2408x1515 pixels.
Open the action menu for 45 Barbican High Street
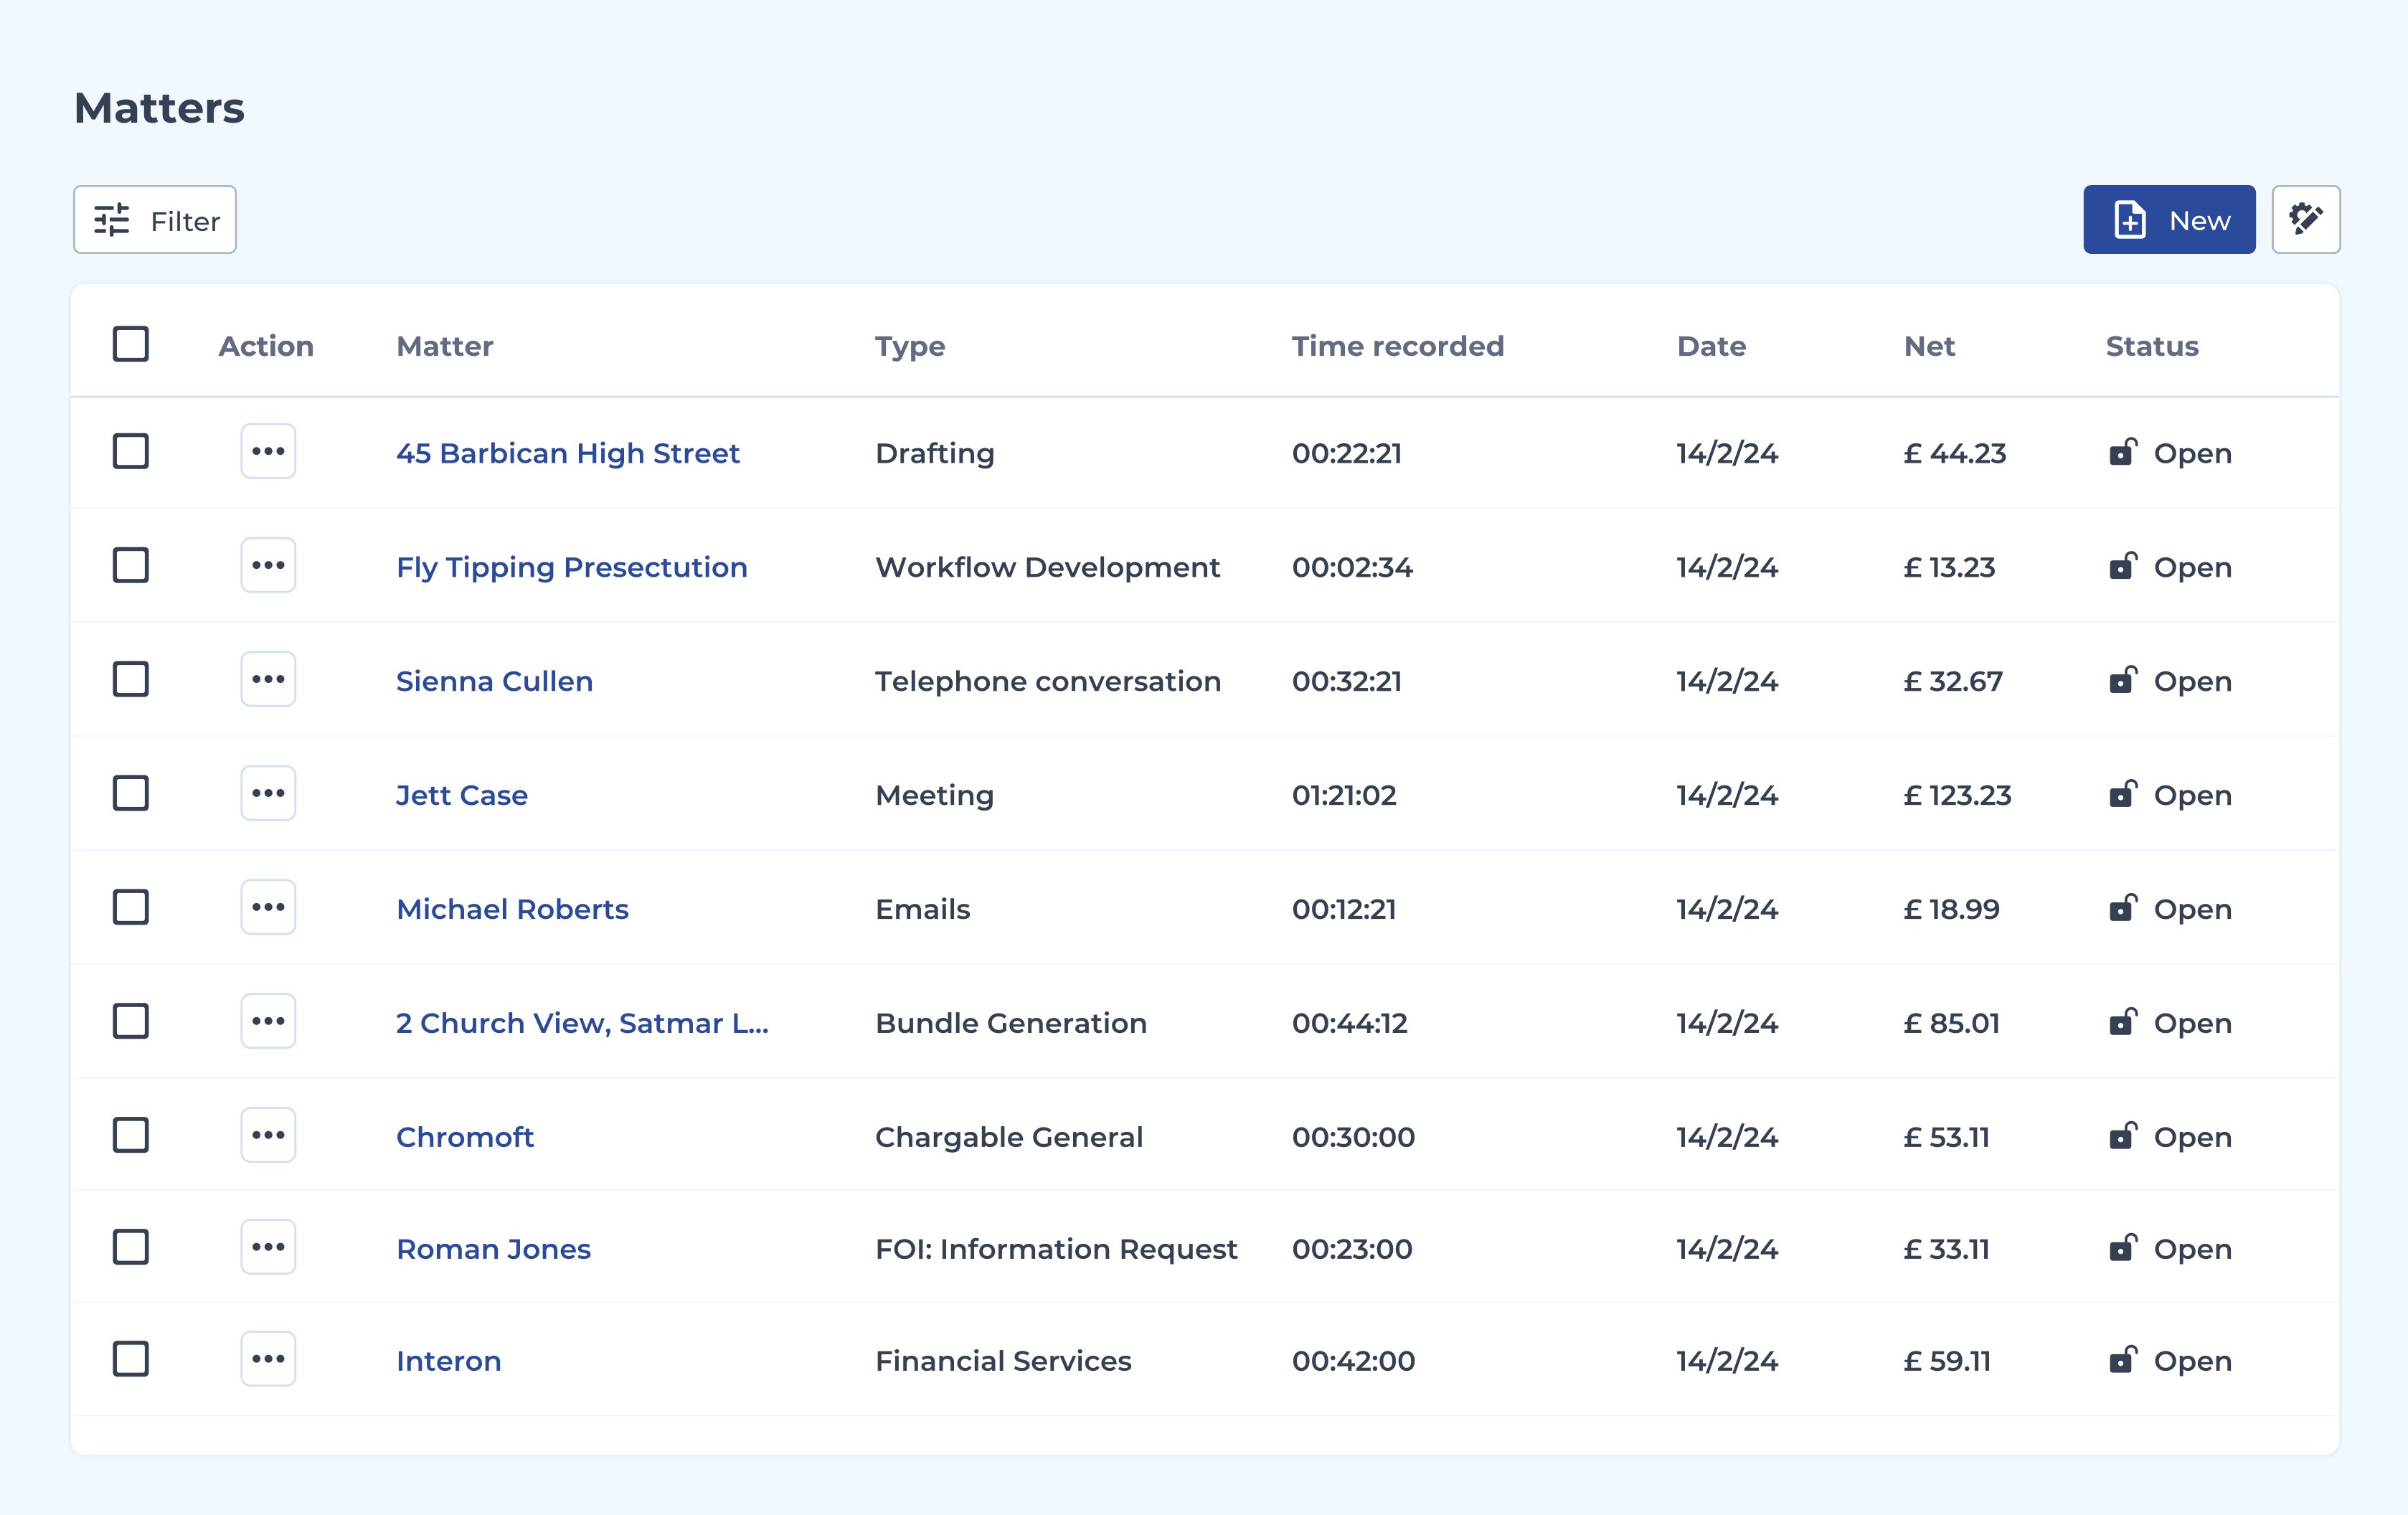tap(268, 451)
